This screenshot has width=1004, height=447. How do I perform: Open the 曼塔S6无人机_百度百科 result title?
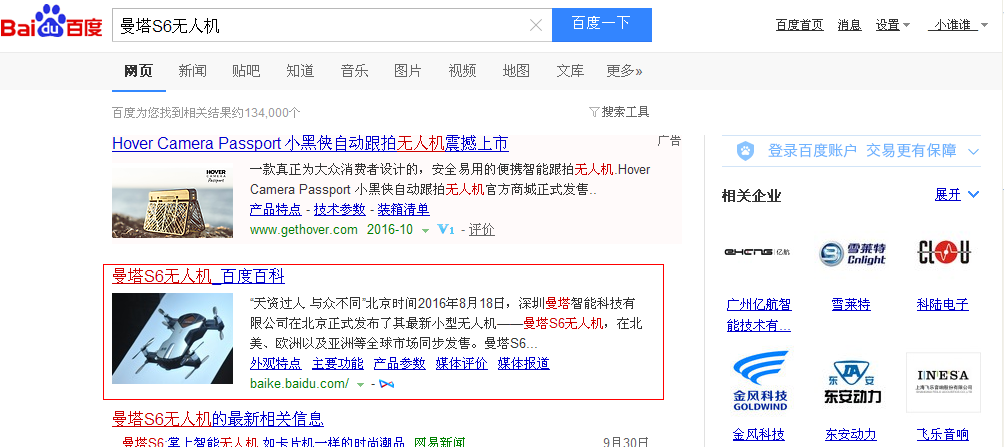tap(198, 277)
